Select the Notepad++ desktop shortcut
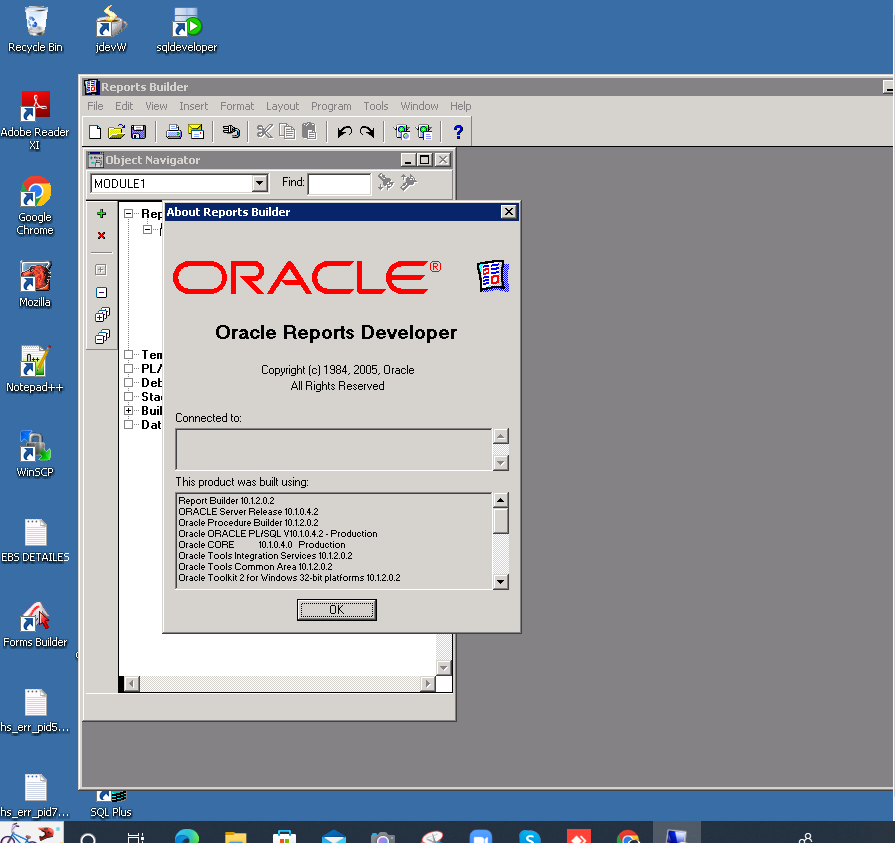This screenshot has height=843, width=895. pos(35,369)
